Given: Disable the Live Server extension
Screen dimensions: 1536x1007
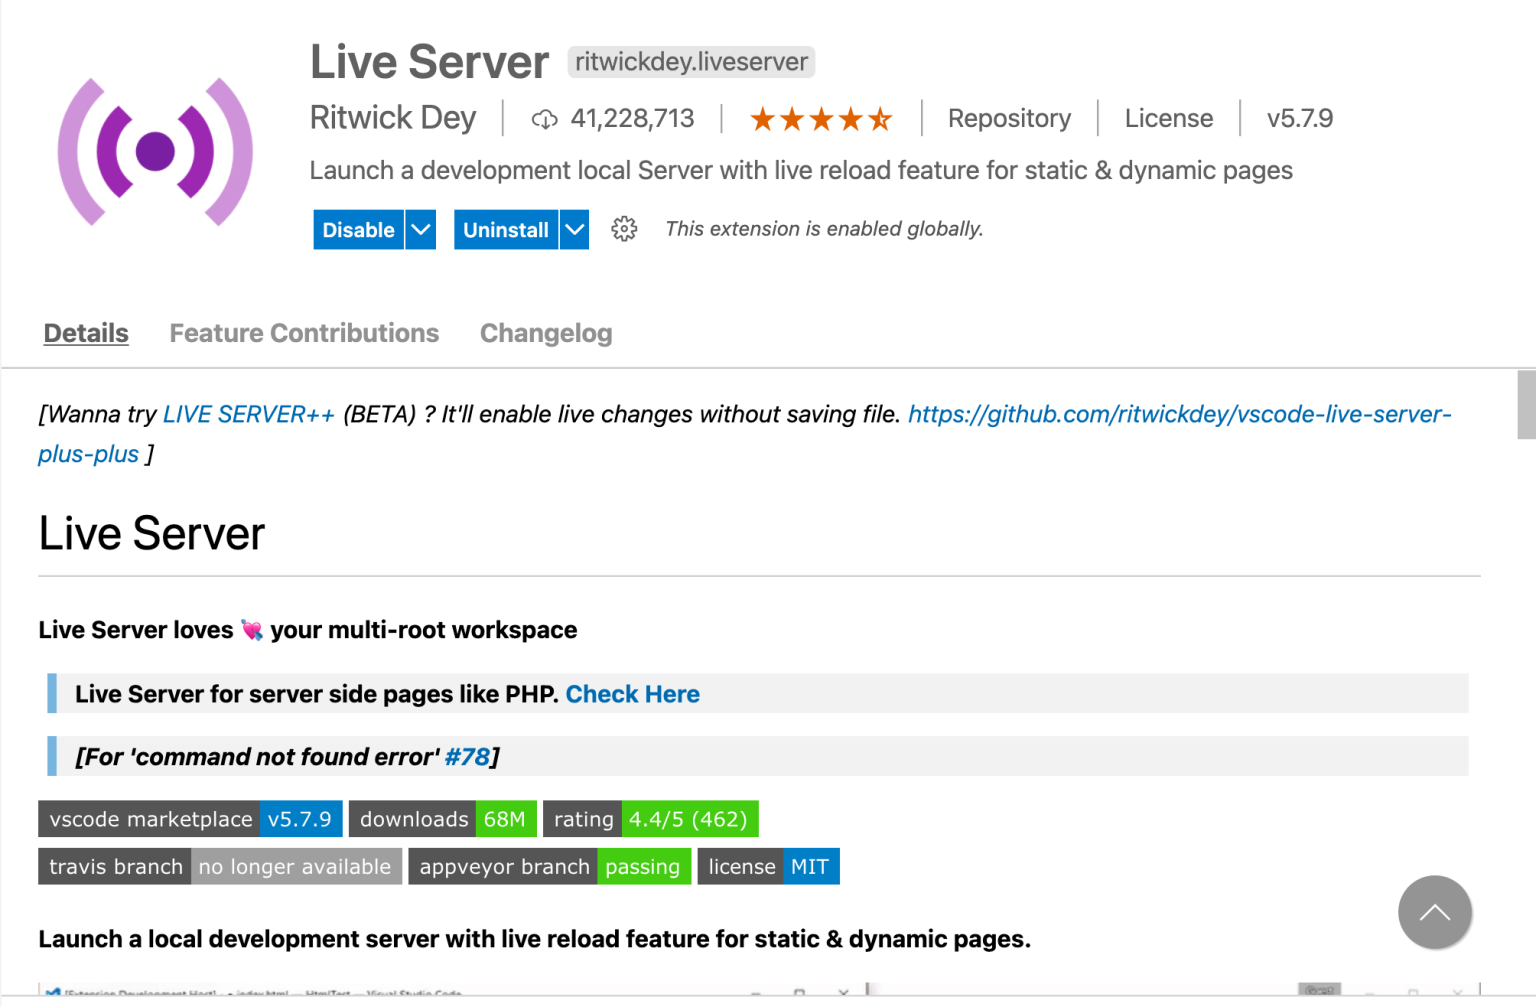Looking at the screenshot, I should [x=358, y=229].
